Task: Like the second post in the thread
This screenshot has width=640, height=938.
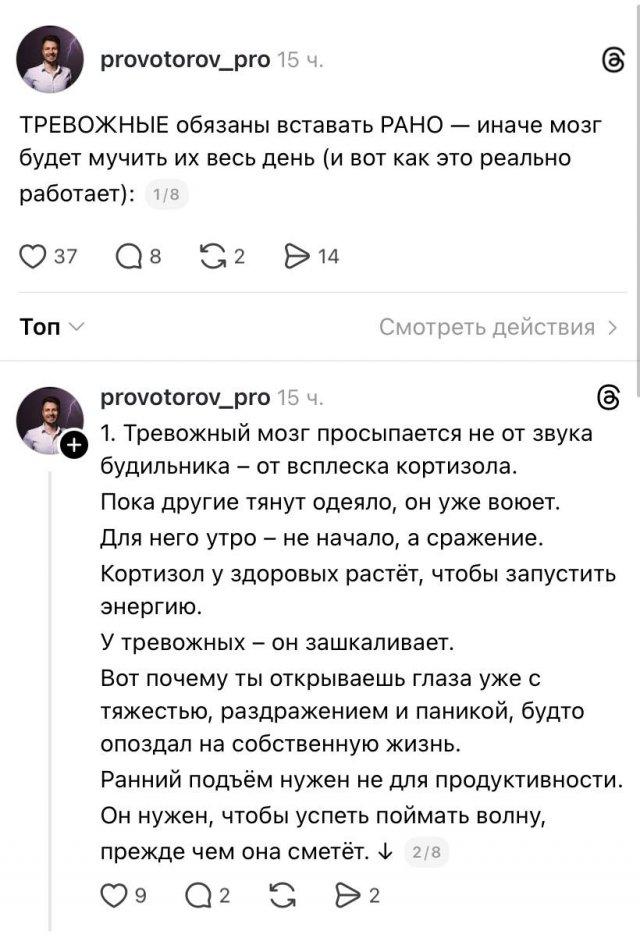Action: click(112, 897)
